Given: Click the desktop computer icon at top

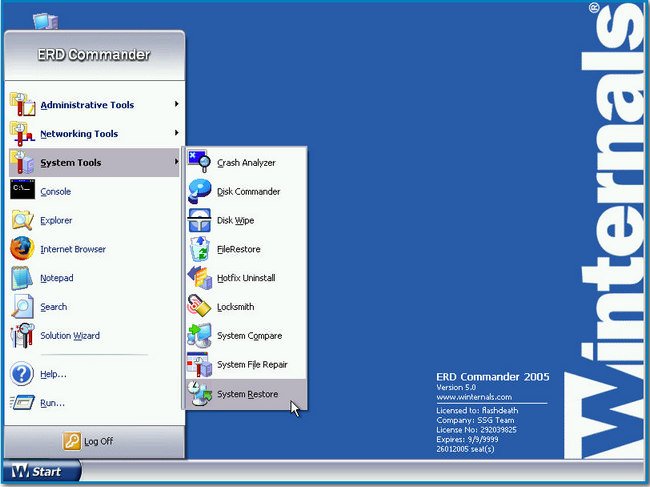Looking at the screenshot, I should [46, 21].
